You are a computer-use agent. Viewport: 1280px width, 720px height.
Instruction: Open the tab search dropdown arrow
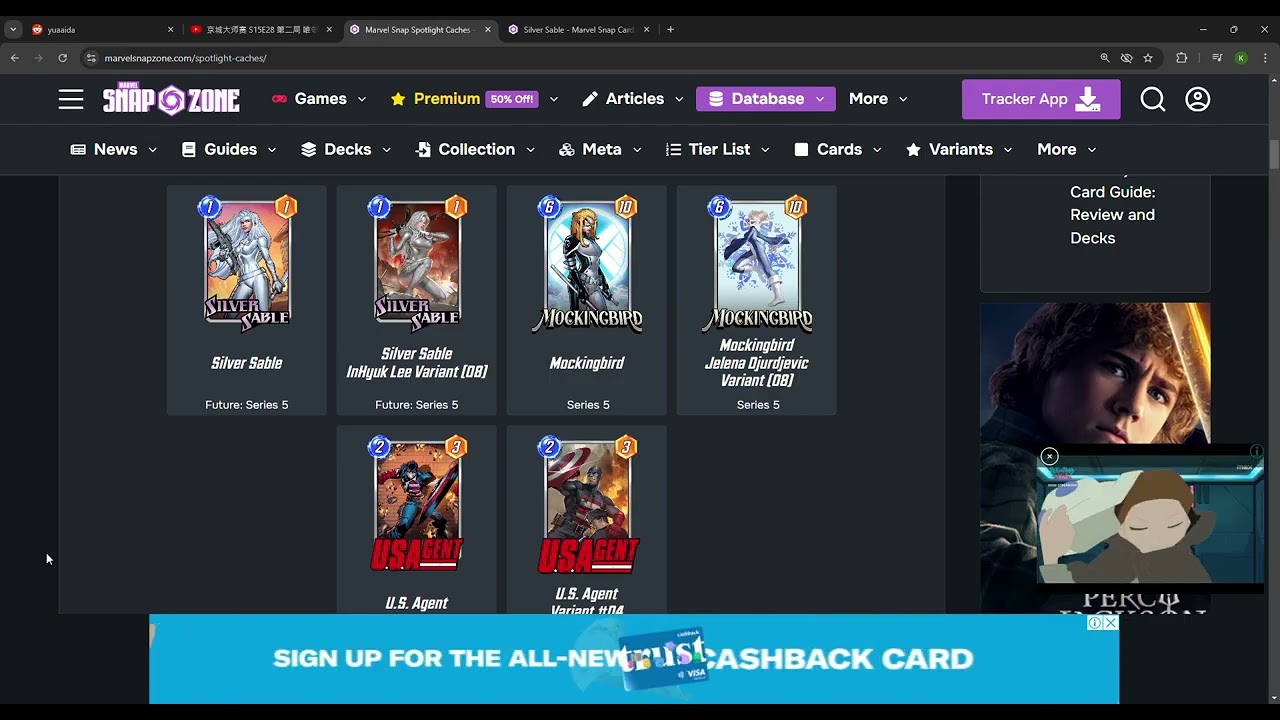[13, 29]
